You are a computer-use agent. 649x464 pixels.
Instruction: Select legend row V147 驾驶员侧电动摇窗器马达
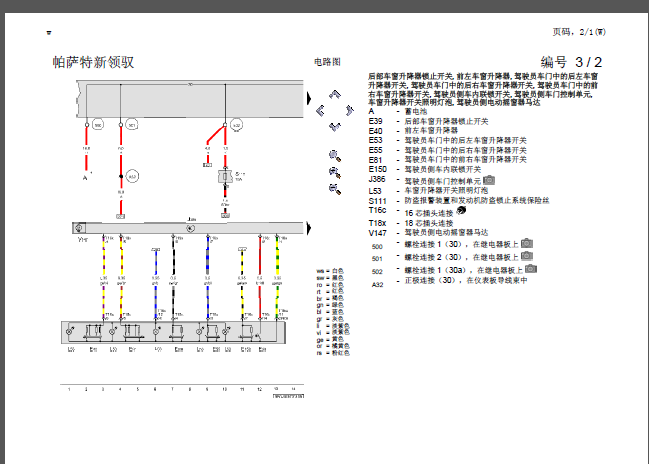[x=428, y=233]
